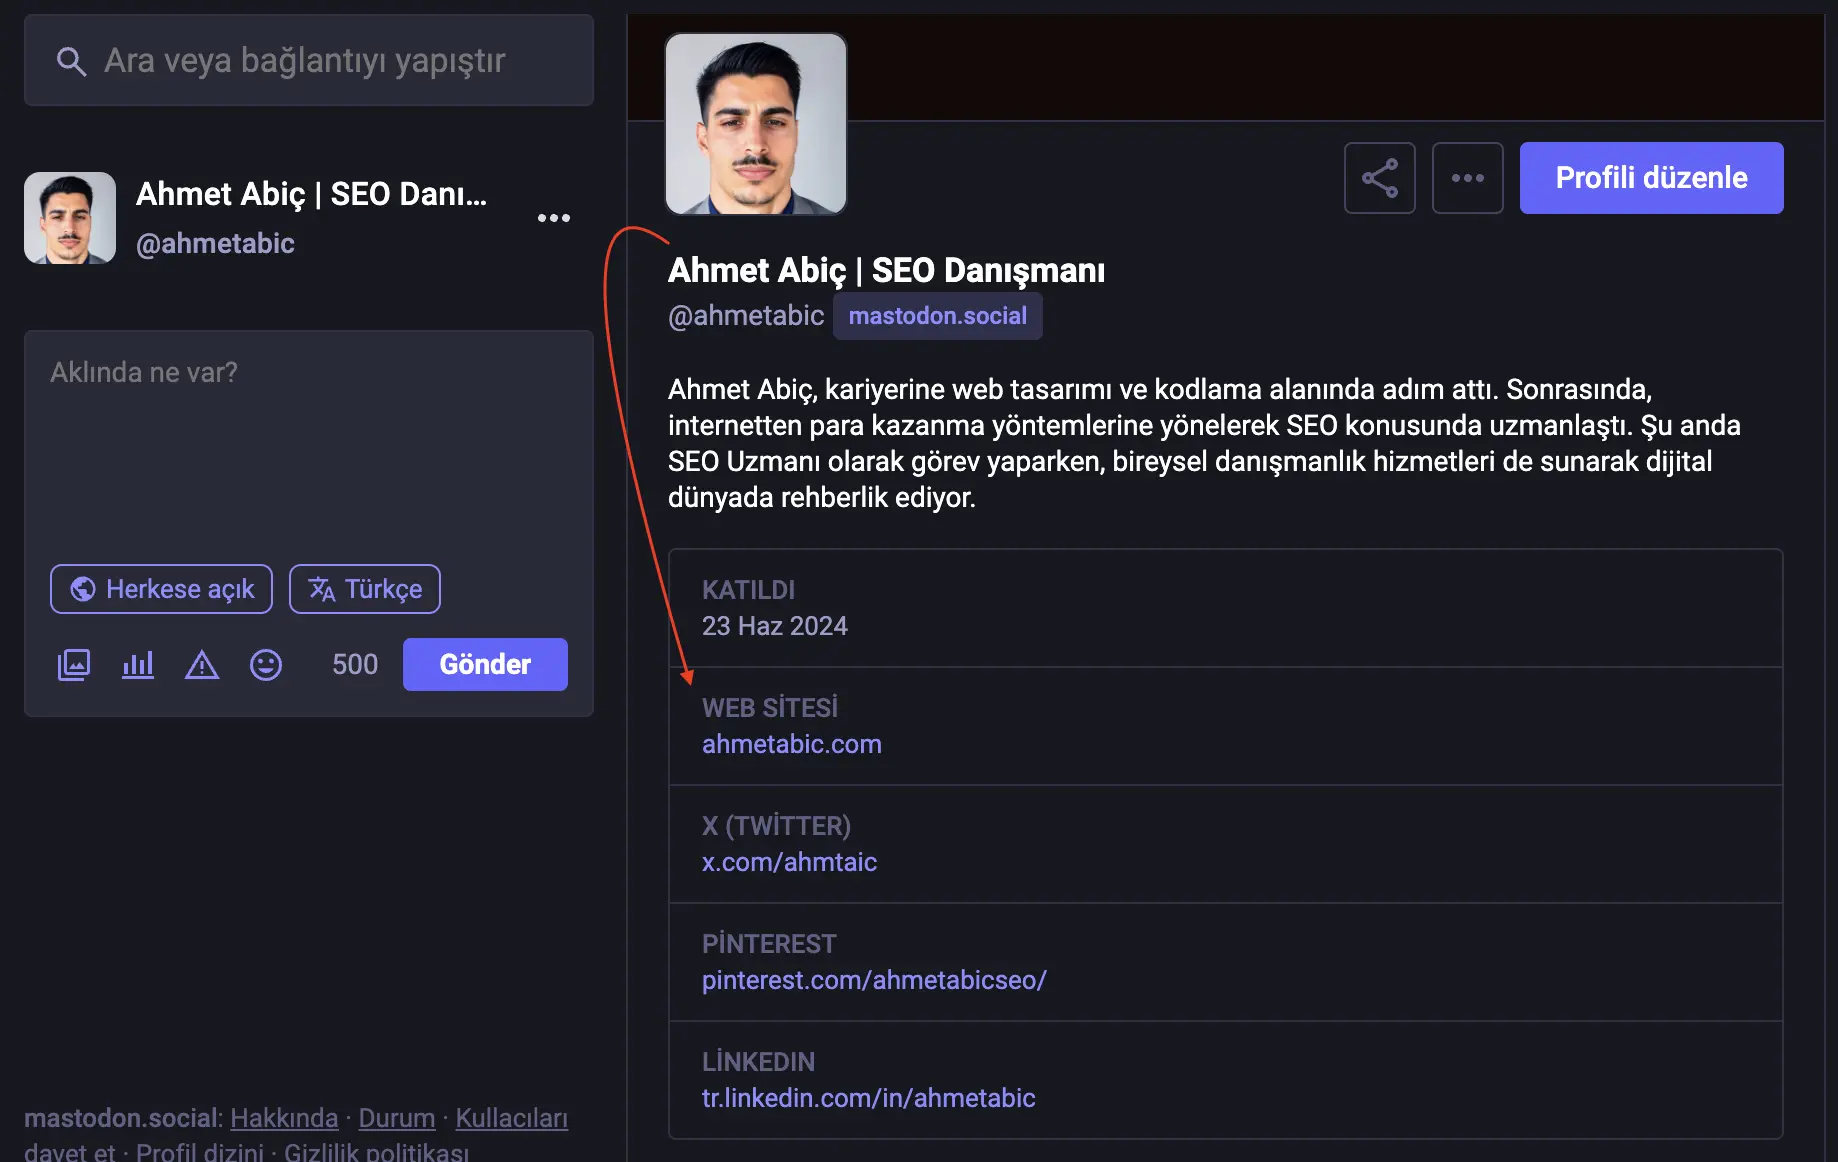Click the "Ahmet Abiç | SEO Danışmanı" profile heading

(887, 270)
